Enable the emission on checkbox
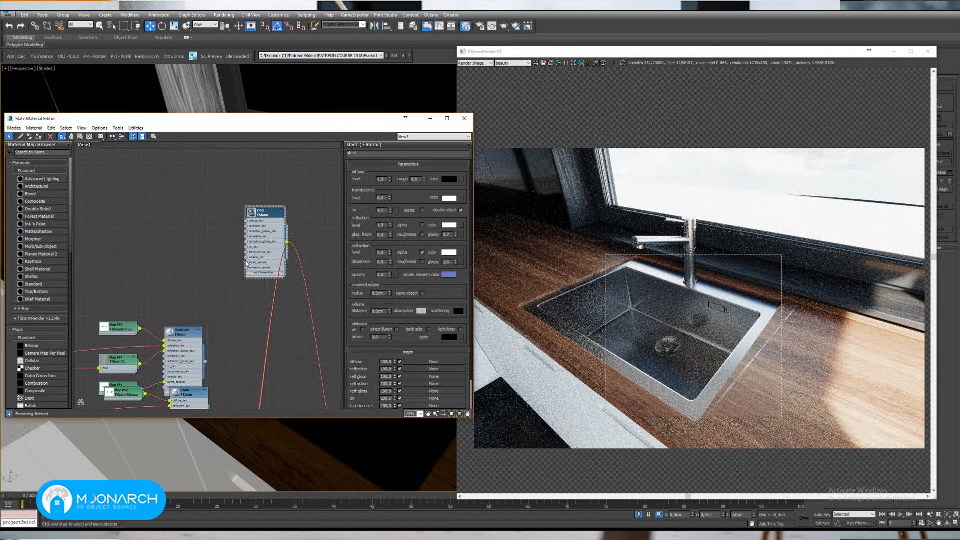 [362, 329]
